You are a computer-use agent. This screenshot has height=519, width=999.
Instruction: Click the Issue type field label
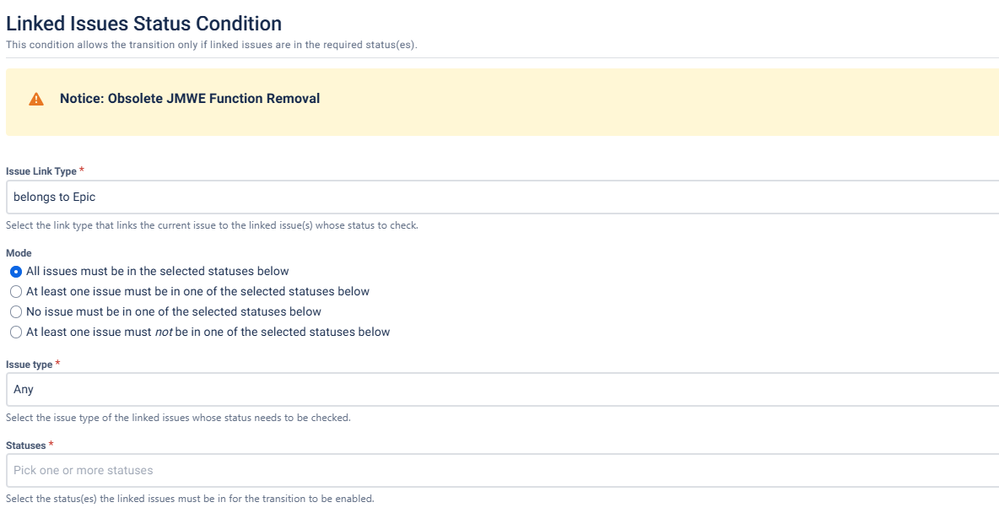coord(29,365)
